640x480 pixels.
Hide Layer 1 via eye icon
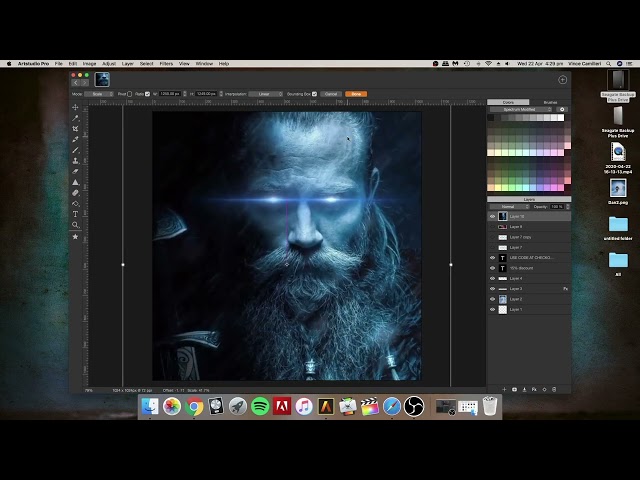click(493, 309)
